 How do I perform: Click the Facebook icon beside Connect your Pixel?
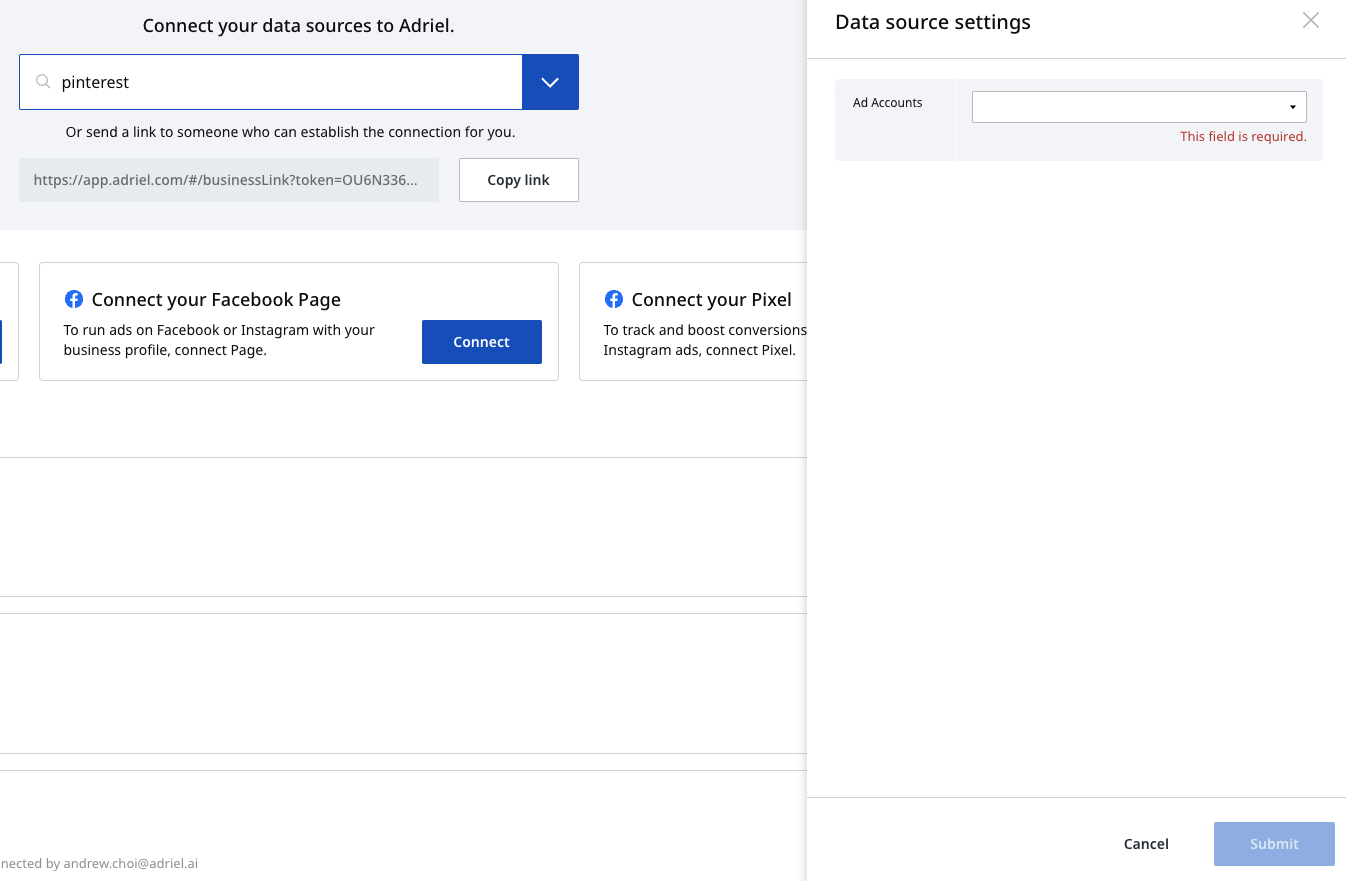pos(613,299)
